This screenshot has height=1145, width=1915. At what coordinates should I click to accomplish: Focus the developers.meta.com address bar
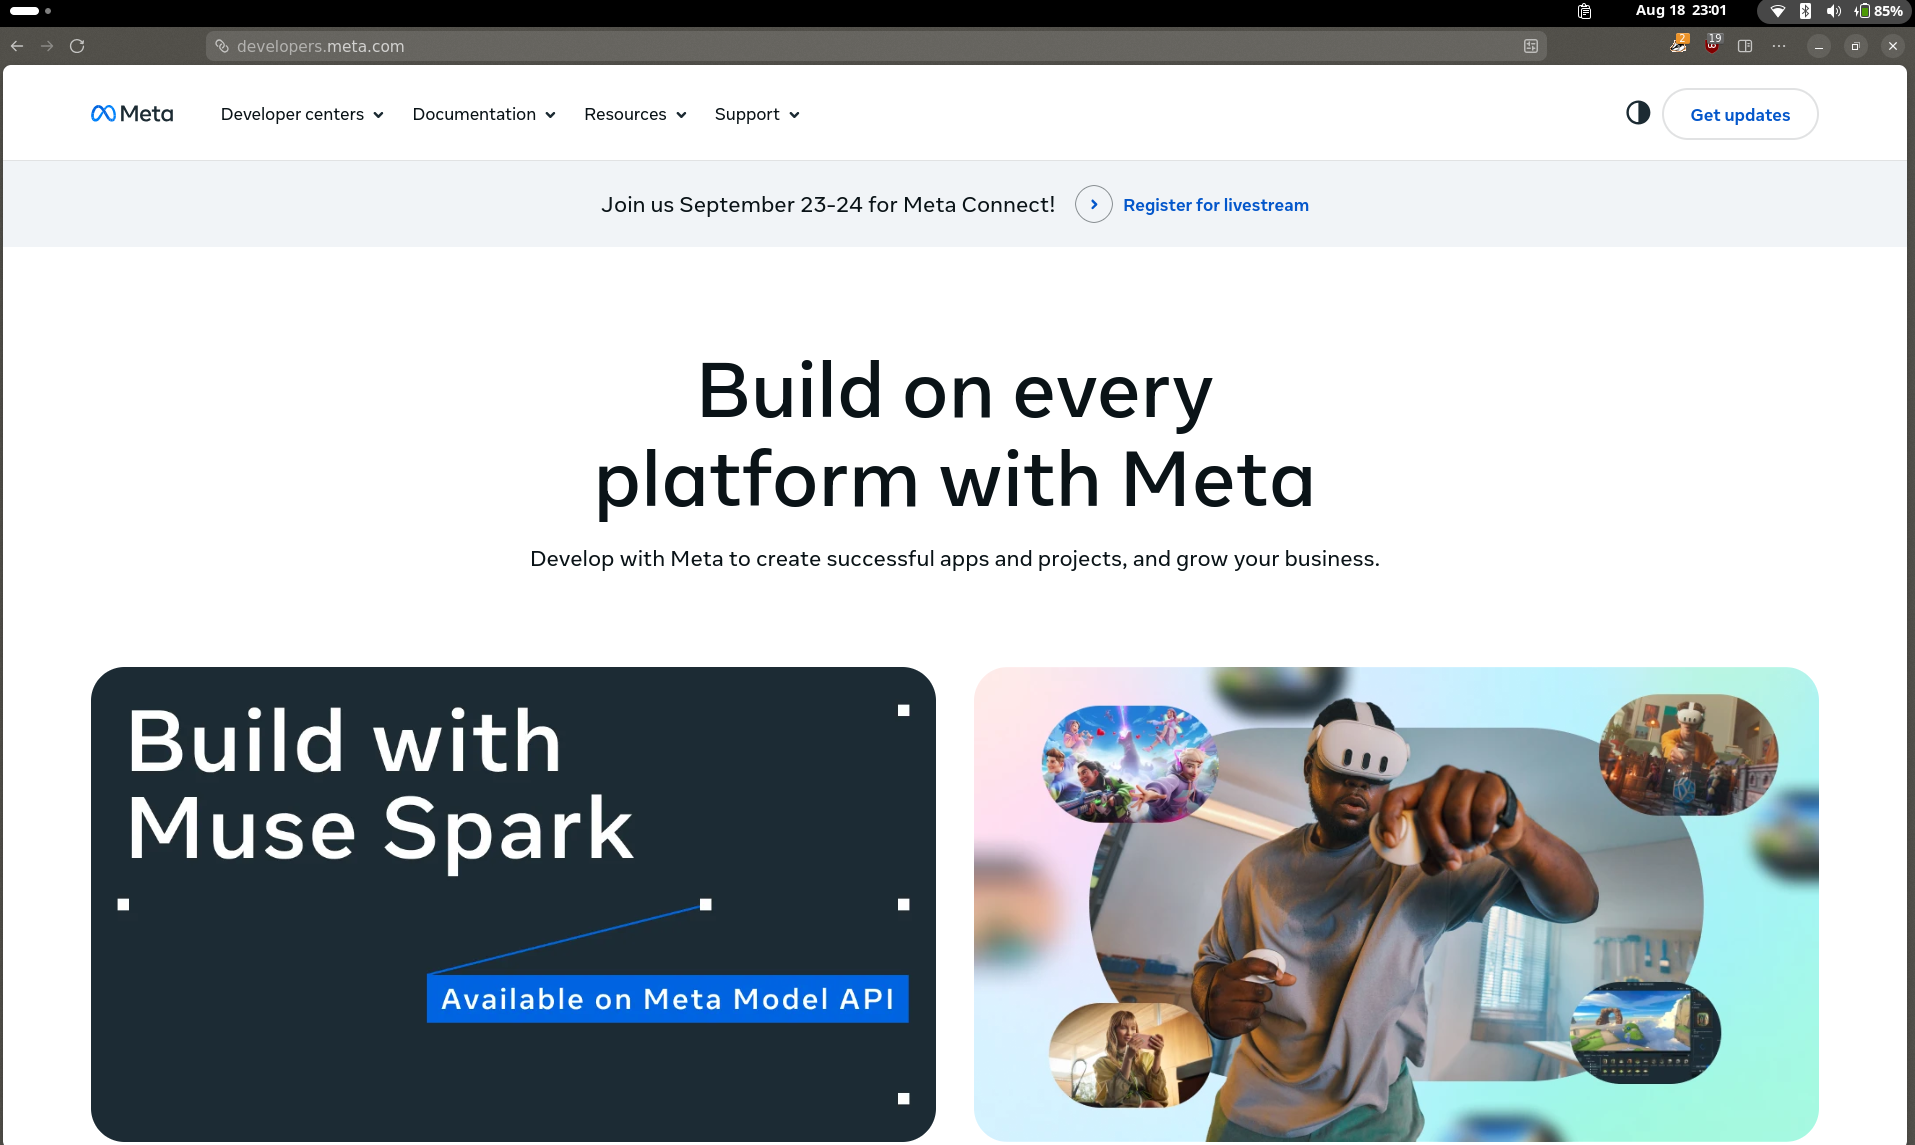click(875, 46)
